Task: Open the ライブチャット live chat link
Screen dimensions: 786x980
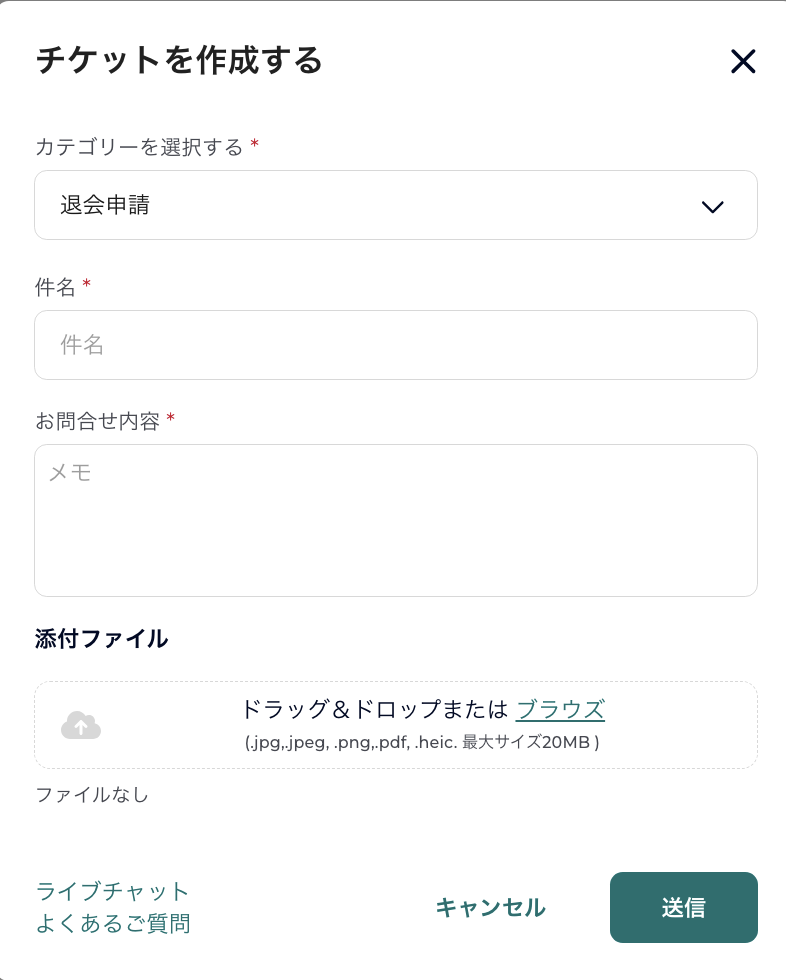Action: (113, 891)
